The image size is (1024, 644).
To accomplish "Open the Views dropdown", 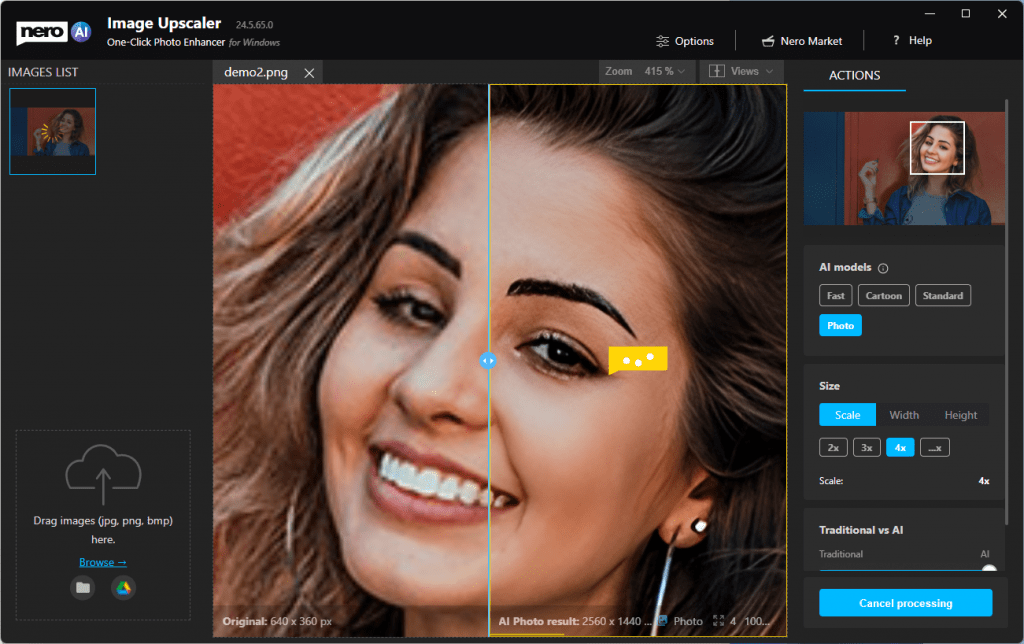I will coord(743,72).
